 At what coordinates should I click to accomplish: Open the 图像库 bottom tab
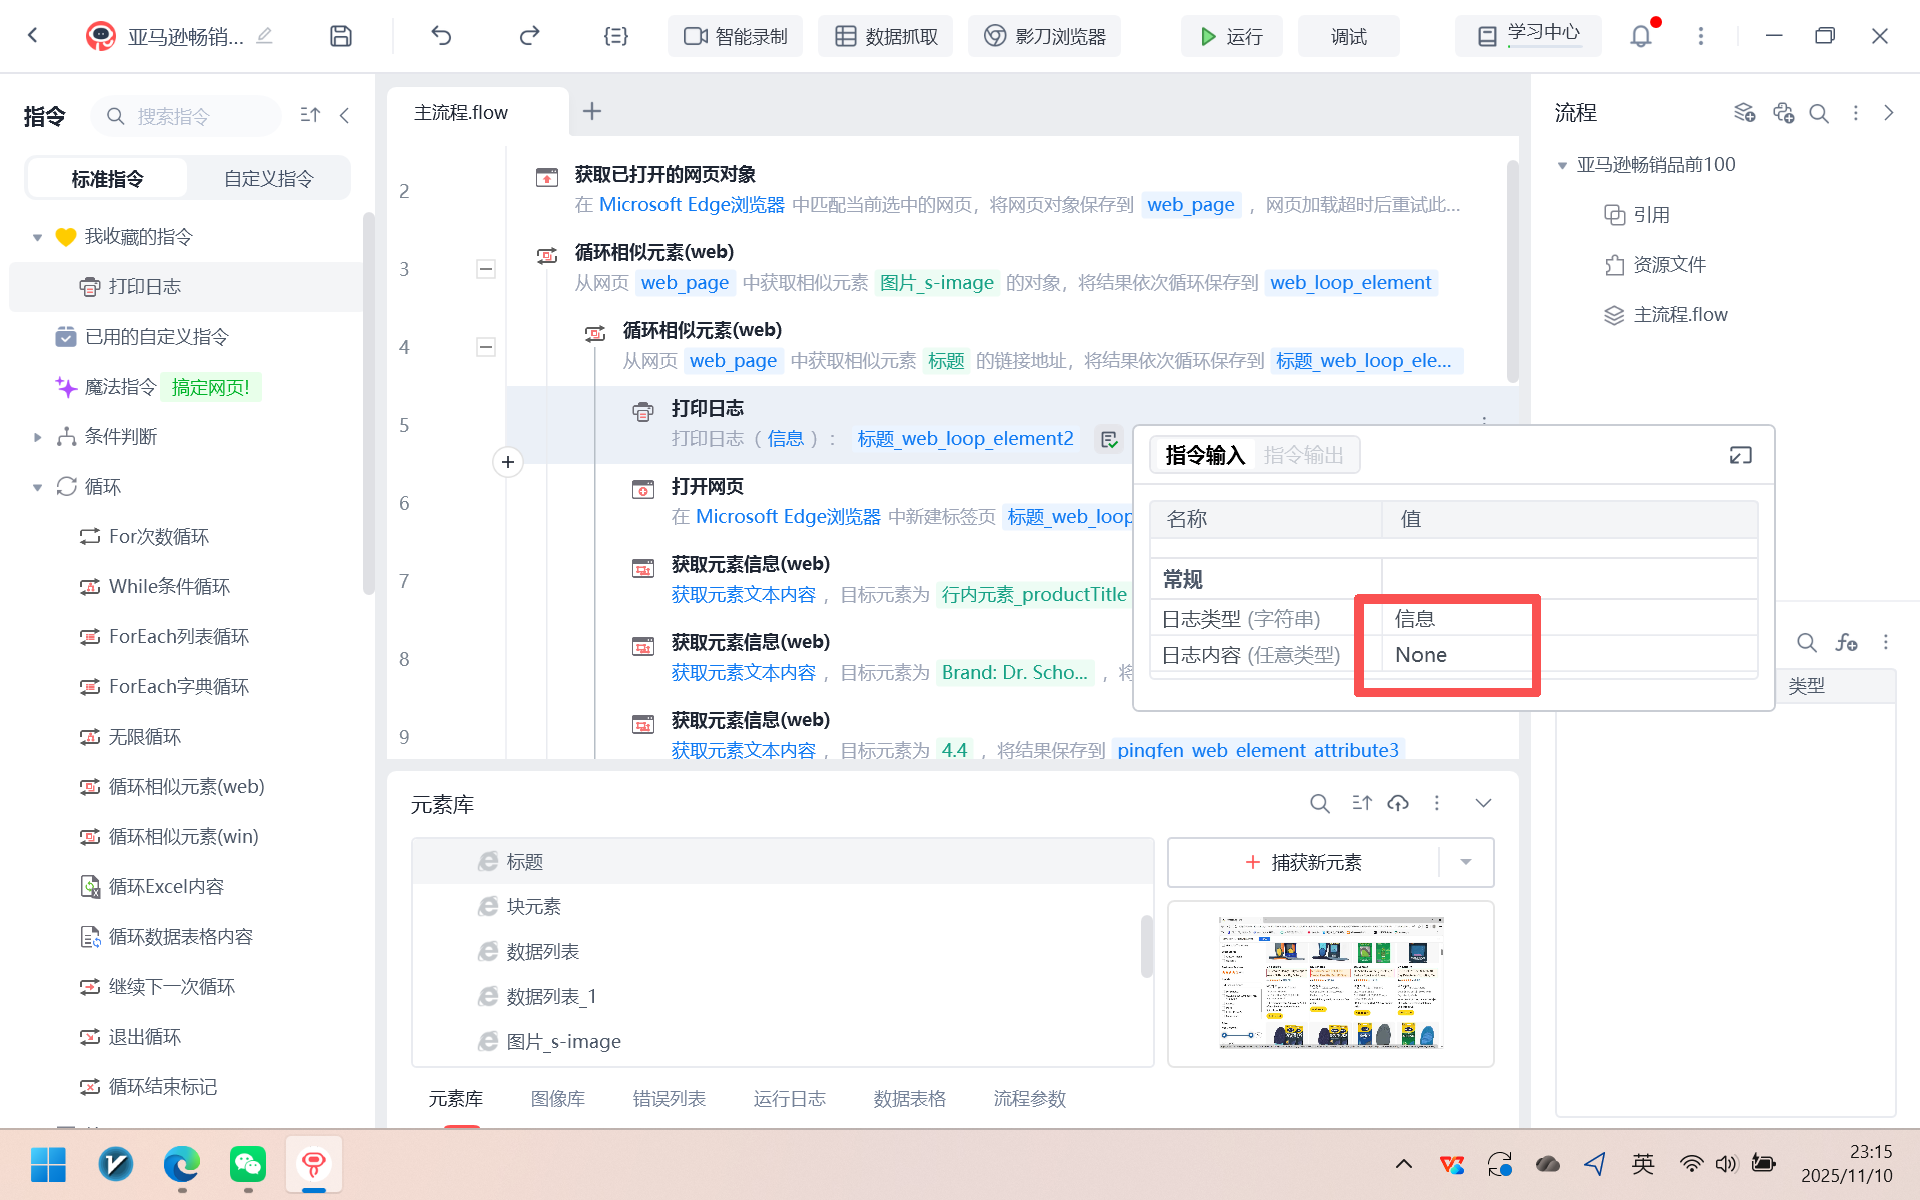point(558,1098)
